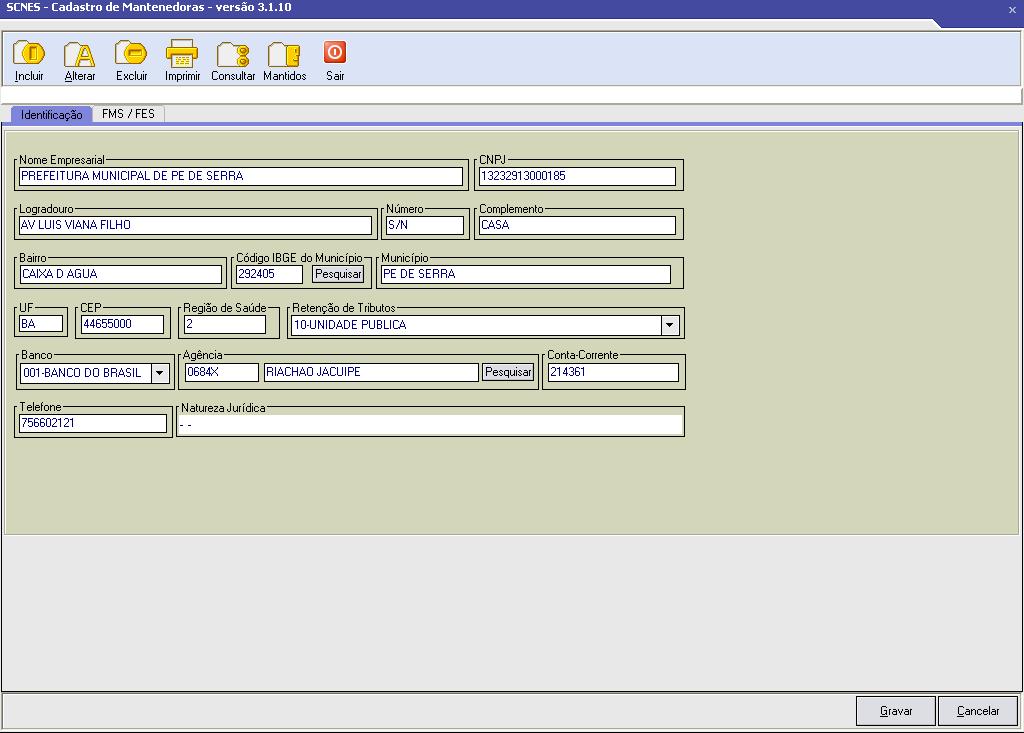
Task: Select the Telefone input field
Action: pos(93,423)
